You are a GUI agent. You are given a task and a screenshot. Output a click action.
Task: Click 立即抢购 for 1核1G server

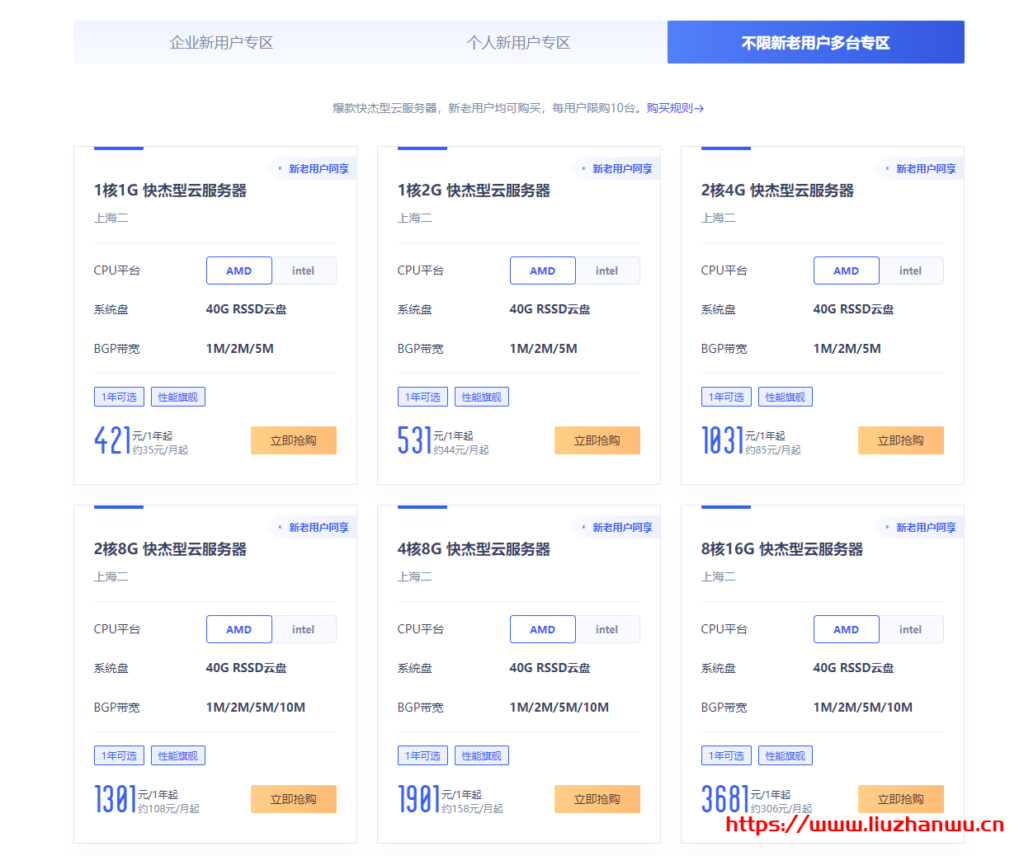click(294, 441)
